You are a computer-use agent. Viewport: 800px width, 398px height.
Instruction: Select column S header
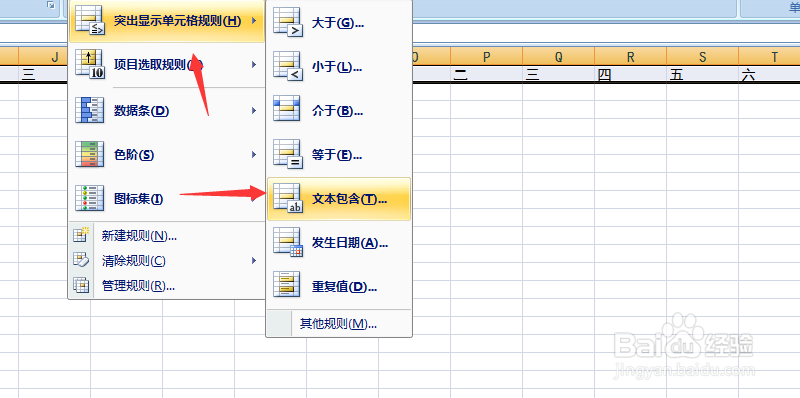point(702,57)
